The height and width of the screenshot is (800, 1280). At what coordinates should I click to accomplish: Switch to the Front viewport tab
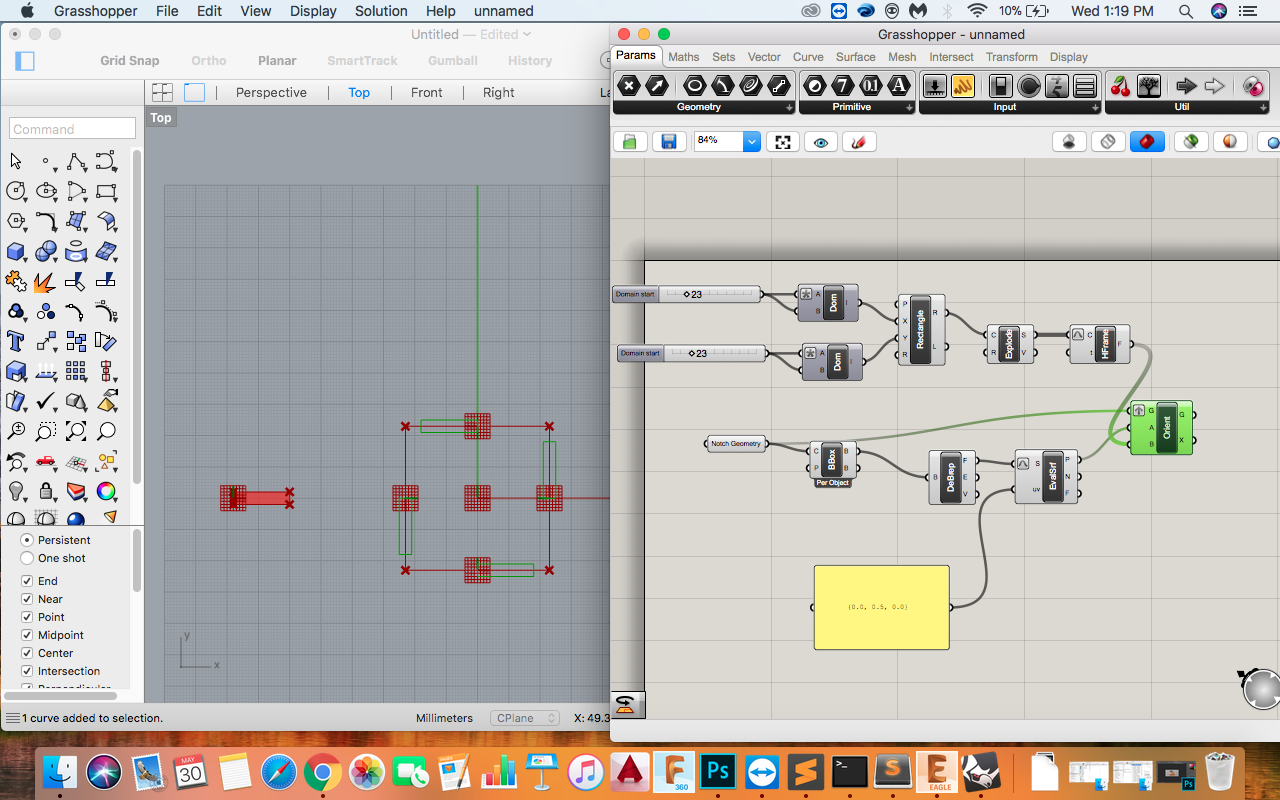tap(427, 92)
